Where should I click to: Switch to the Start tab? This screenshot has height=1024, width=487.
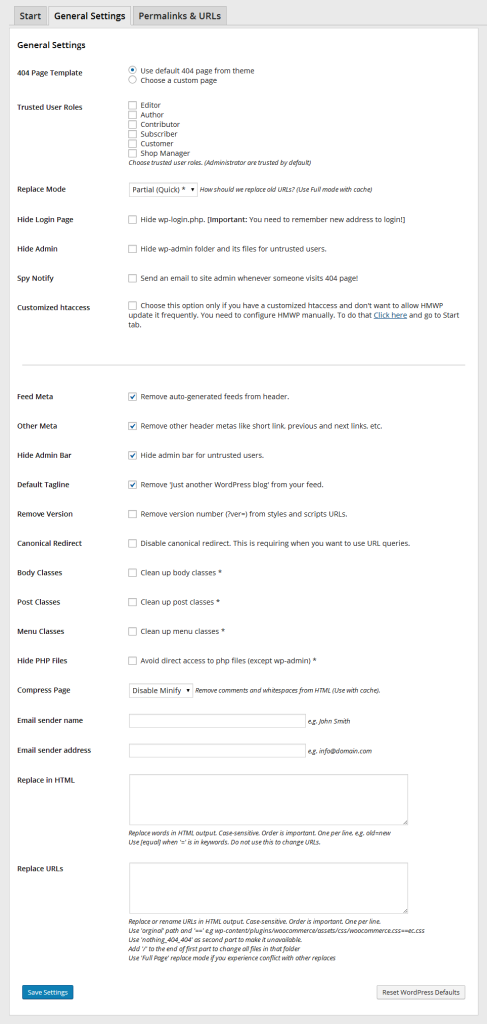tap(30, 16)
